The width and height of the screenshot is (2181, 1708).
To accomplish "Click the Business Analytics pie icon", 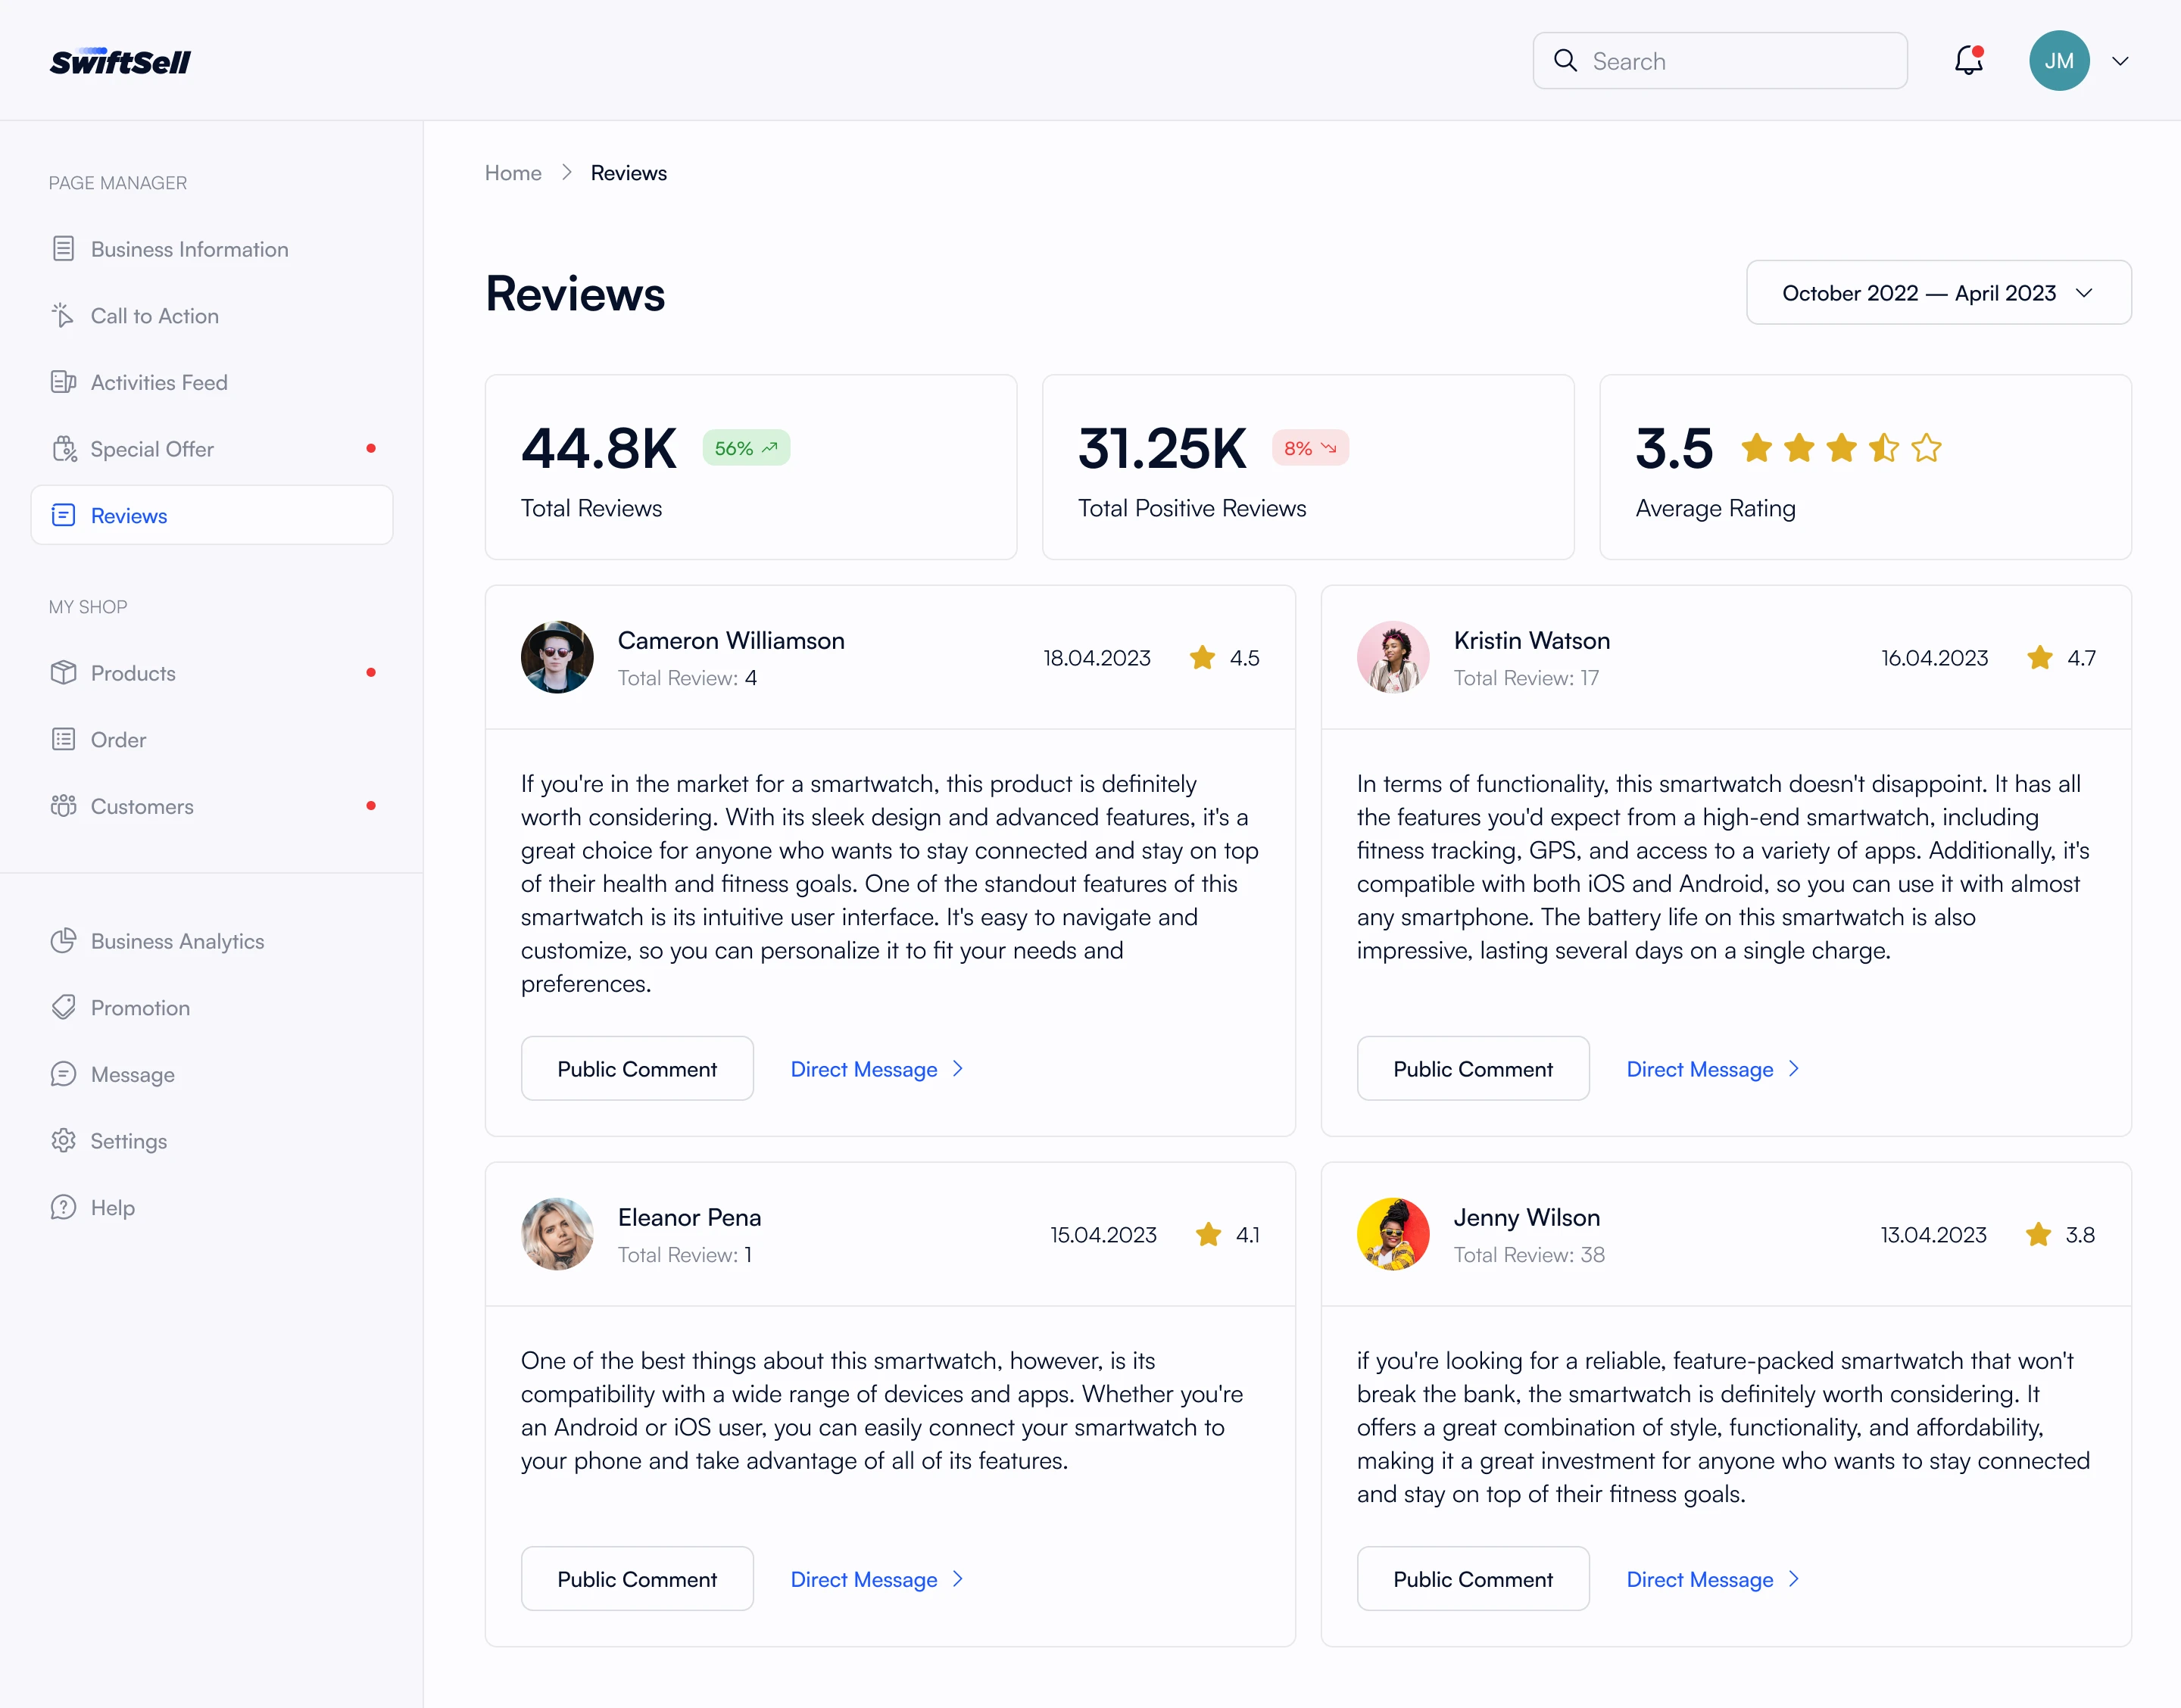I will click(x=63, y=941).
